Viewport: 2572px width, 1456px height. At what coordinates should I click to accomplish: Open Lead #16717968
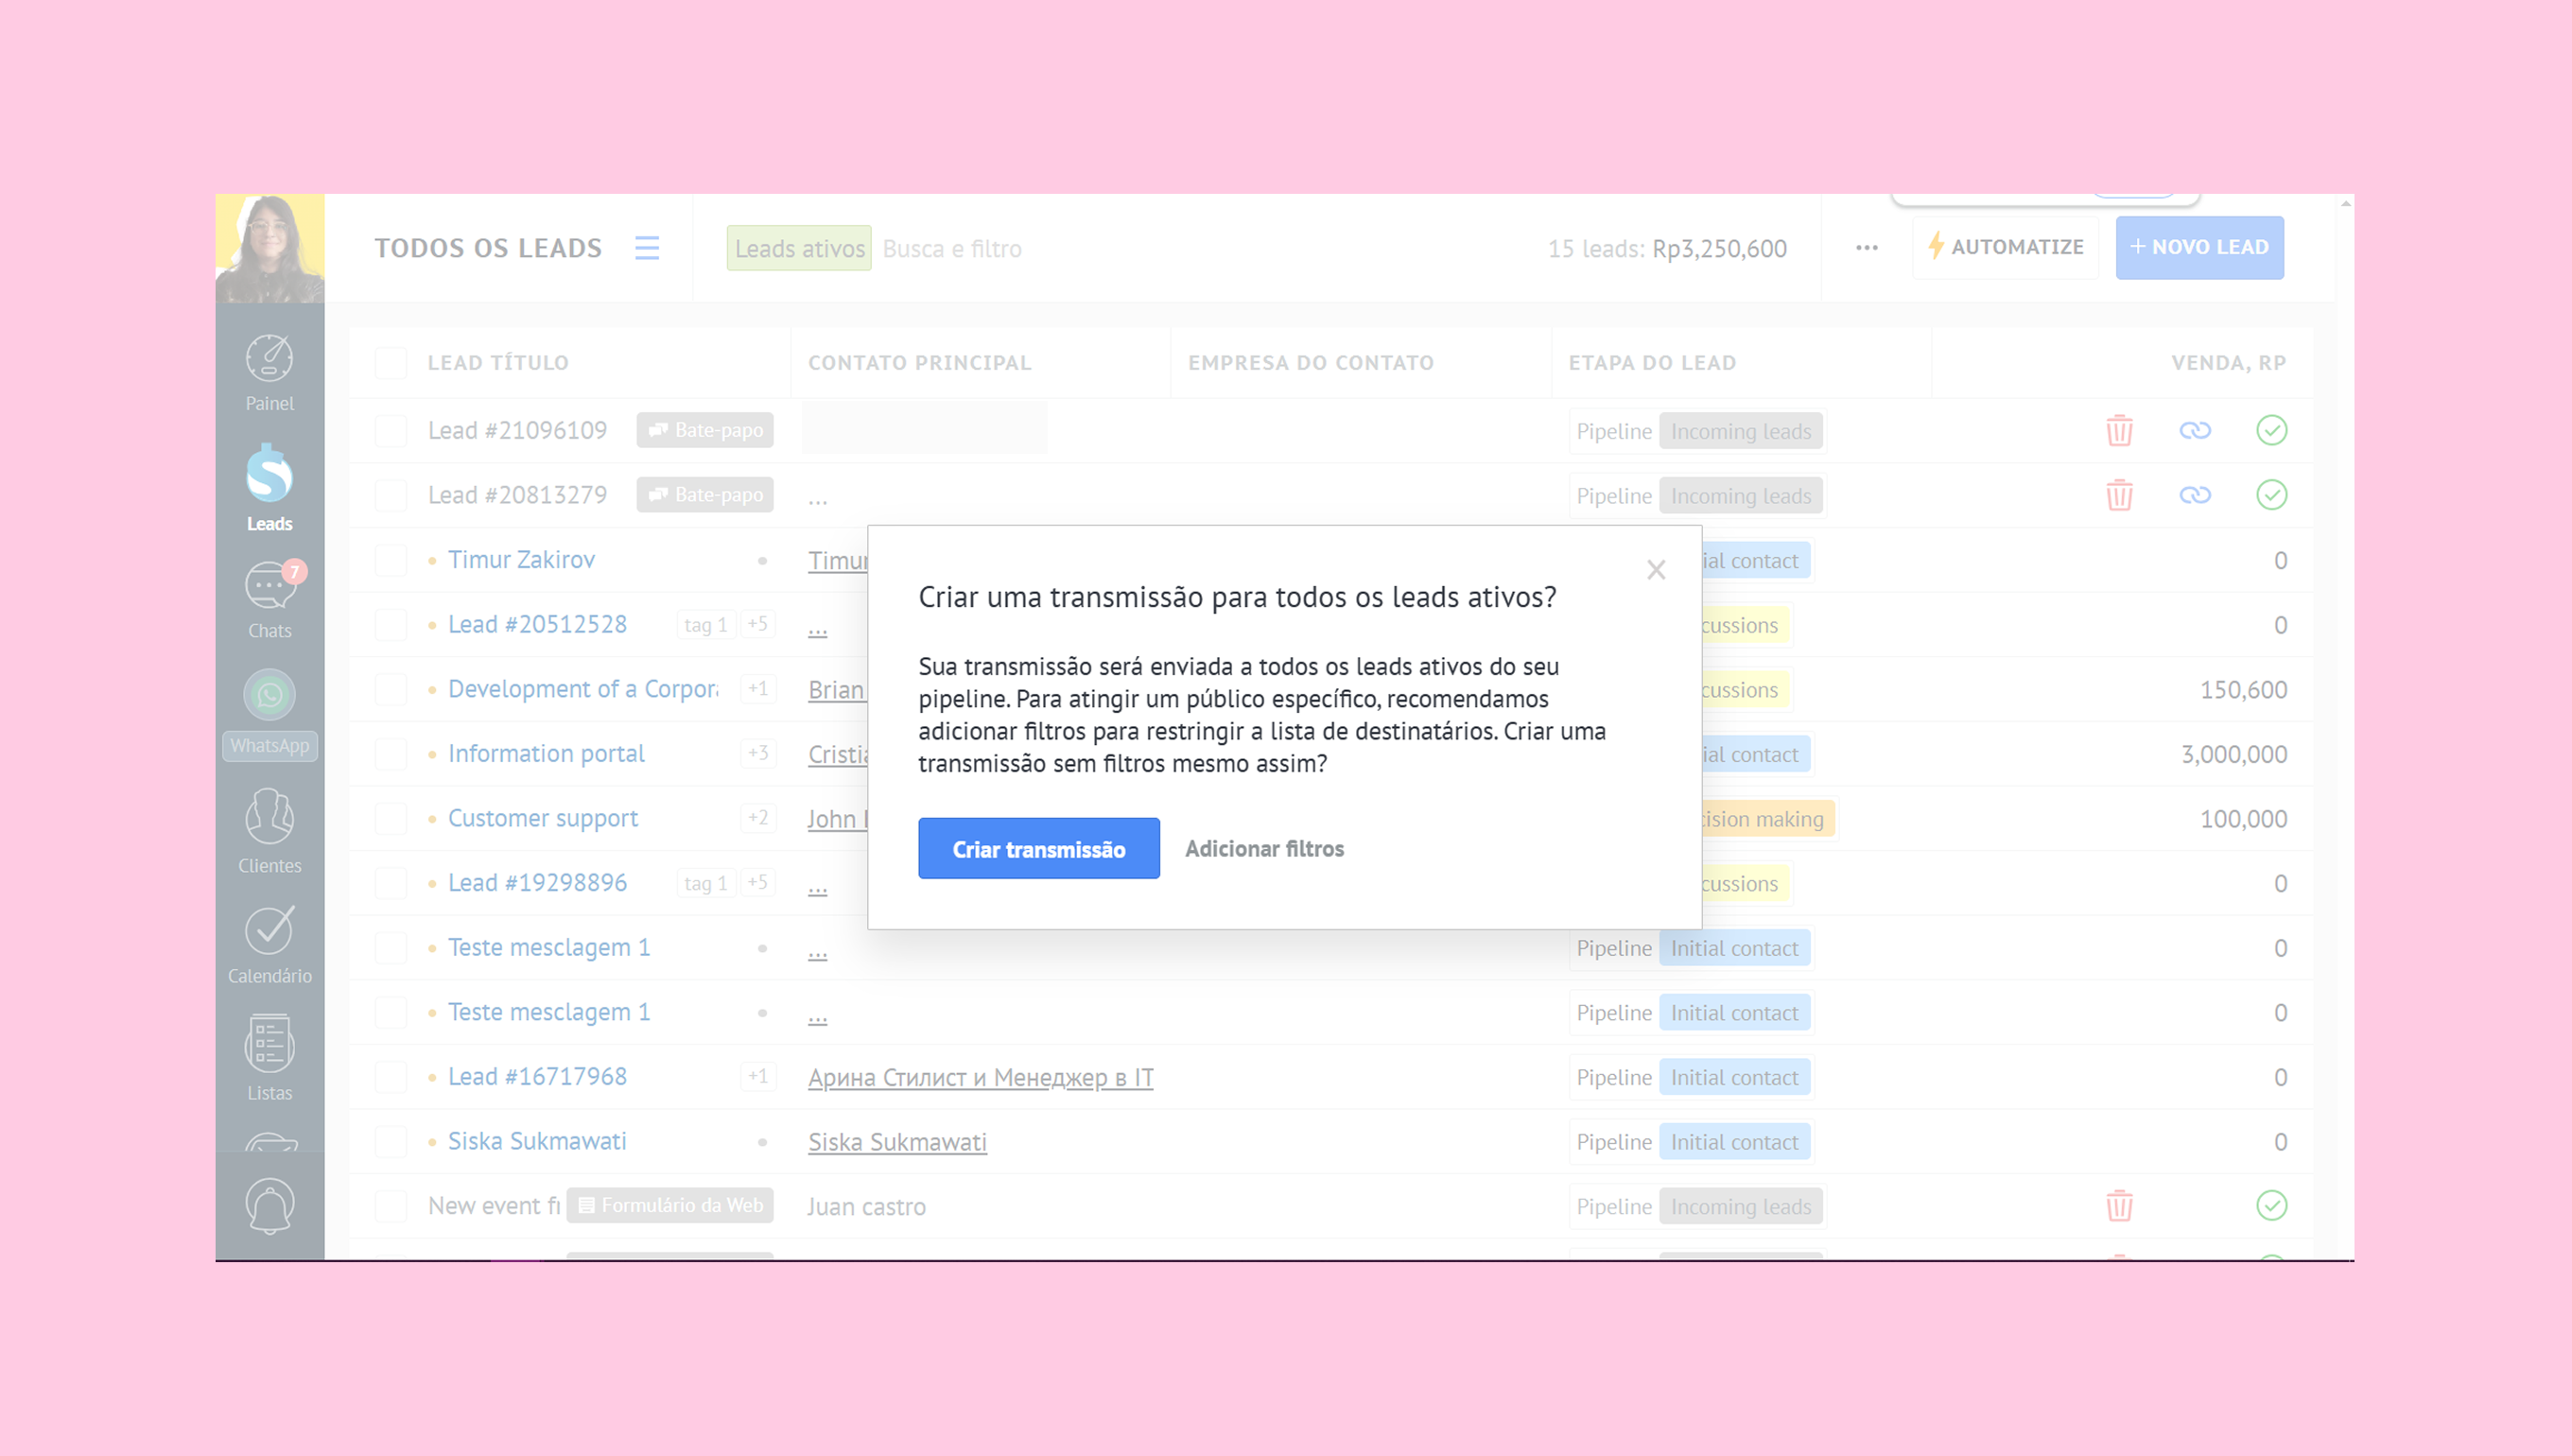pyautogui.click(x=537, y=1077)
